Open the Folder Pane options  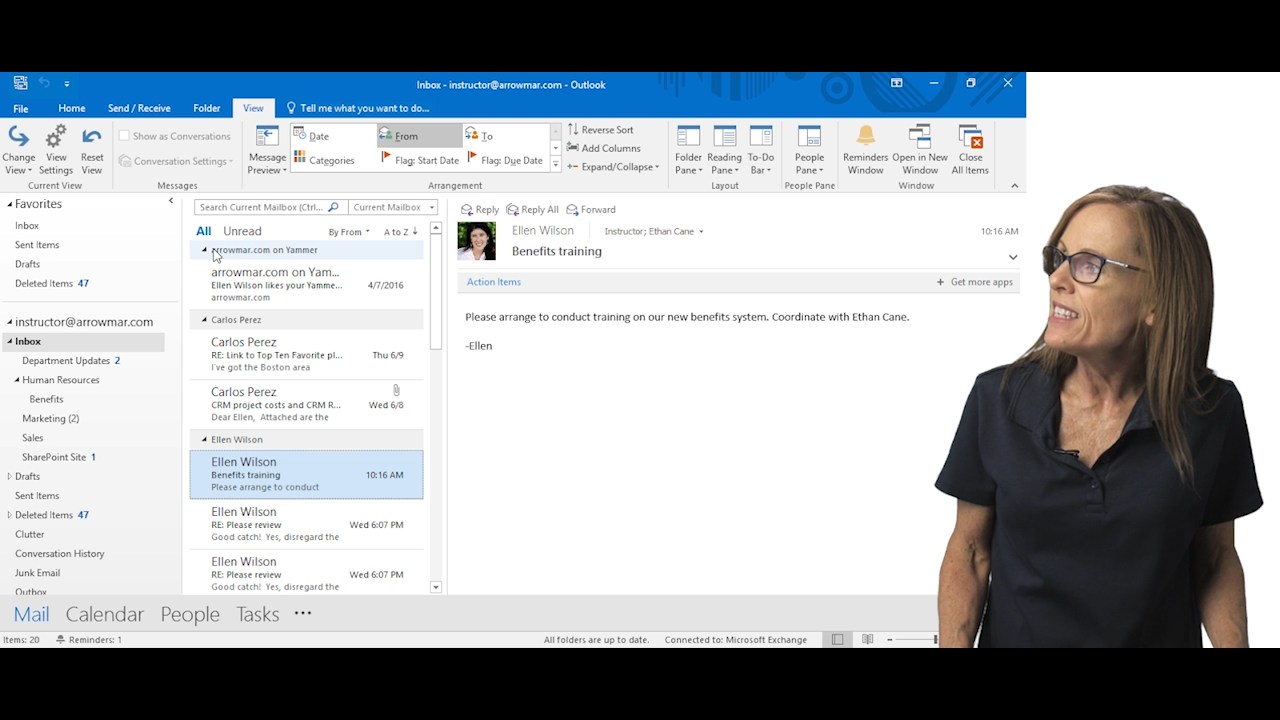click(688, 150)
